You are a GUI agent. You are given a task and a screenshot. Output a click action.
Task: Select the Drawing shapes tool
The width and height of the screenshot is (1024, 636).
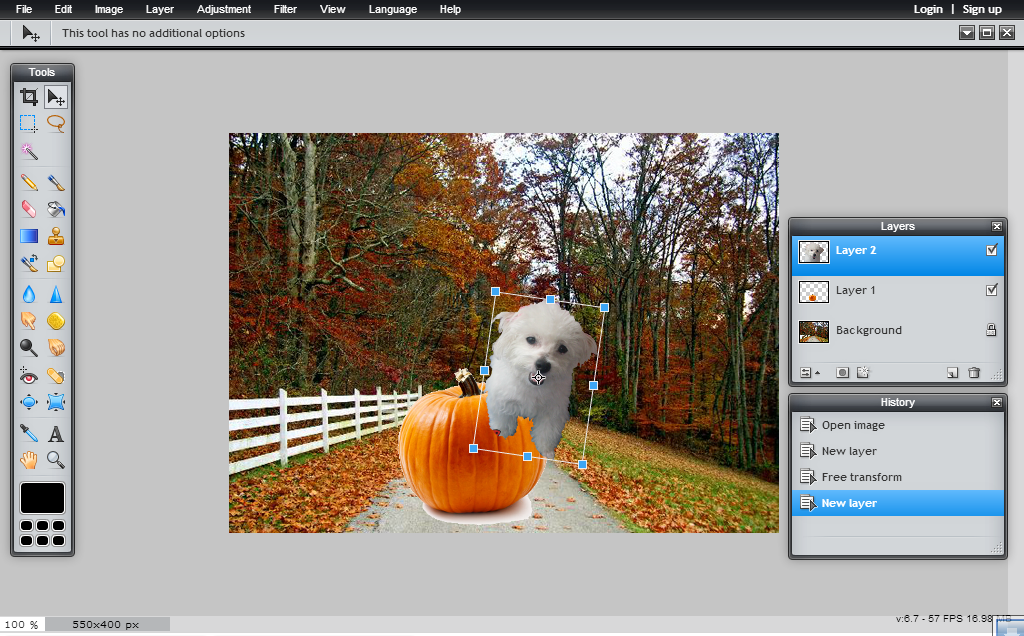56,263
